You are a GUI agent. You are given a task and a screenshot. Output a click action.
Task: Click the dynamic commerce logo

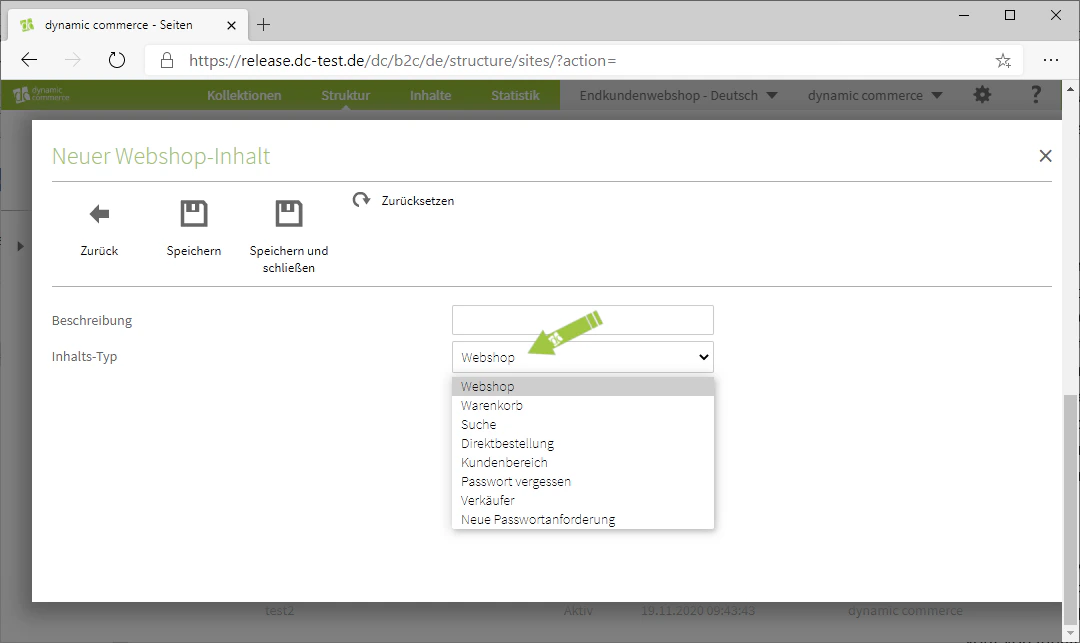pos(41,94)
